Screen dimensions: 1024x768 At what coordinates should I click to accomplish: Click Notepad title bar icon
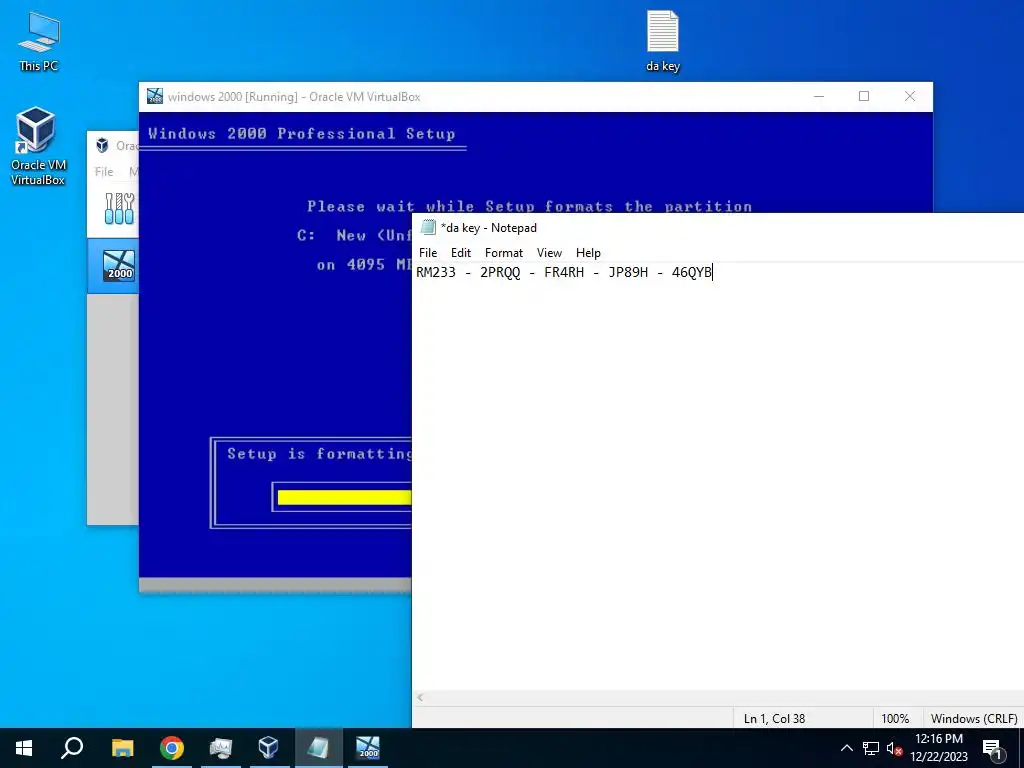click(x=428, y=227)
